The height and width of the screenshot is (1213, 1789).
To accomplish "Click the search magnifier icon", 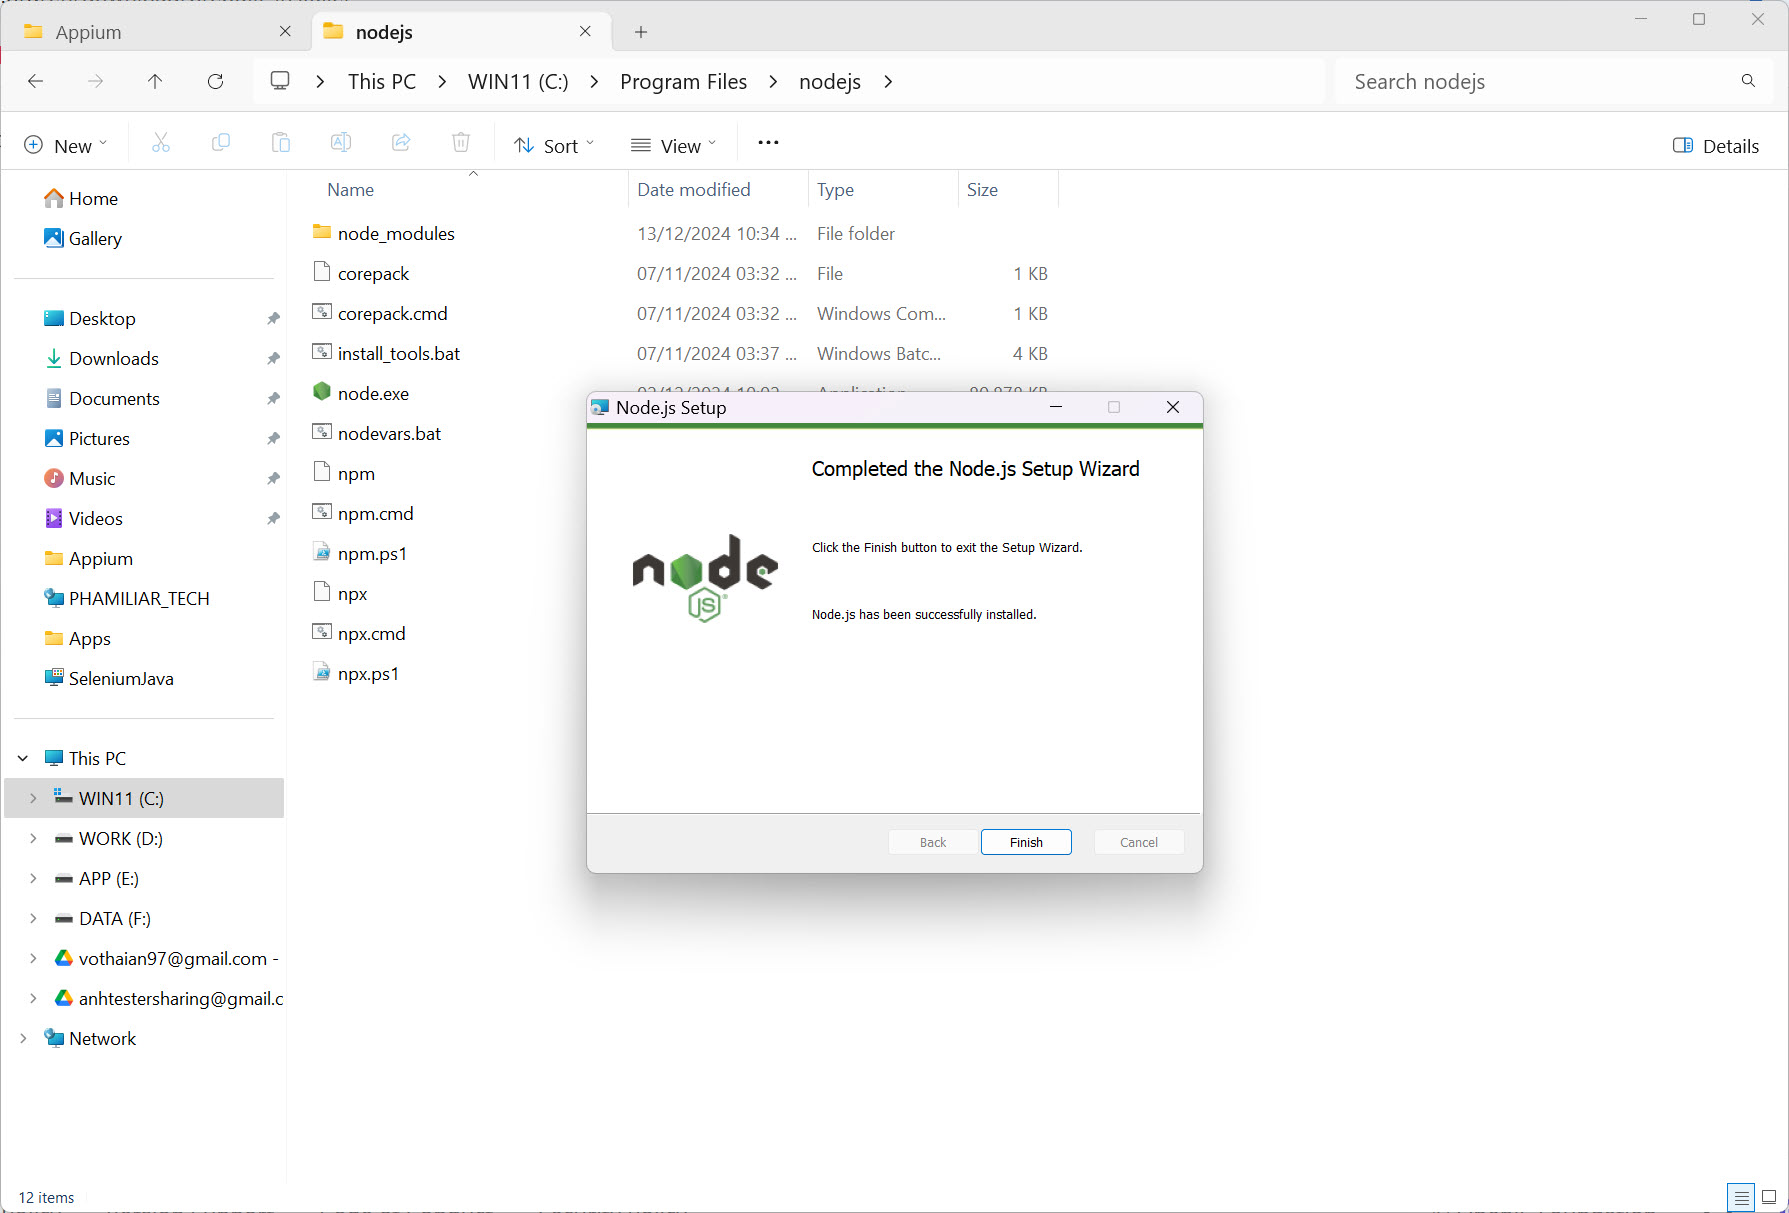I will (1748, 81).
